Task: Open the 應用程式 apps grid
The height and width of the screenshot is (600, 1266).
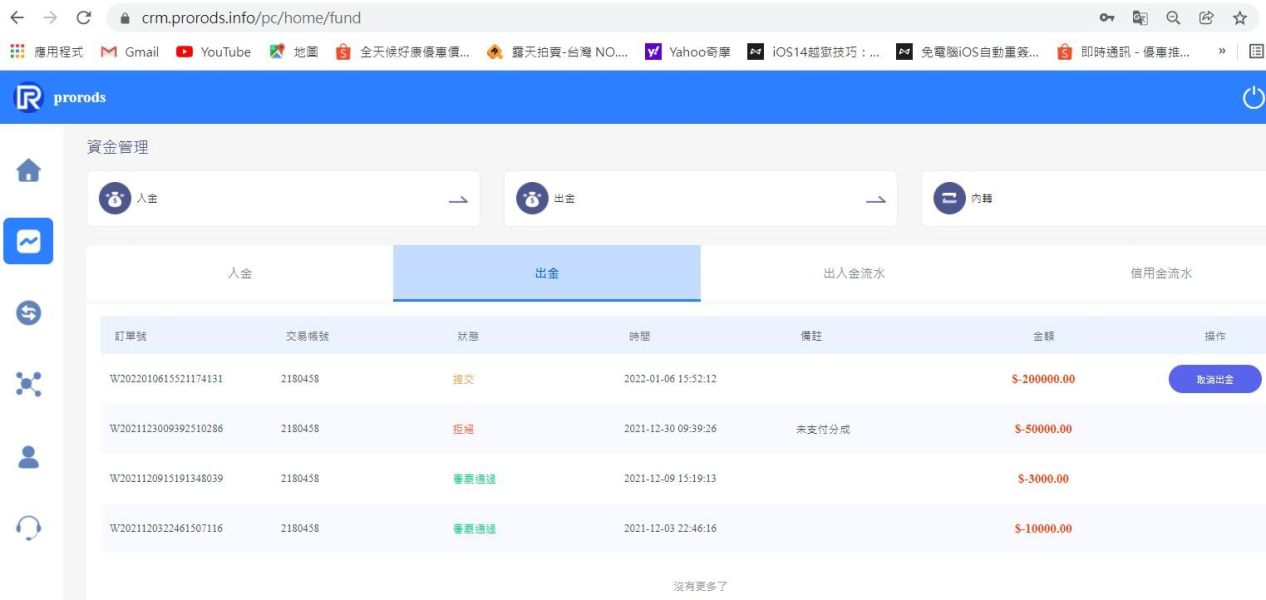Action: pyautogui.click(x=47, y=52)
